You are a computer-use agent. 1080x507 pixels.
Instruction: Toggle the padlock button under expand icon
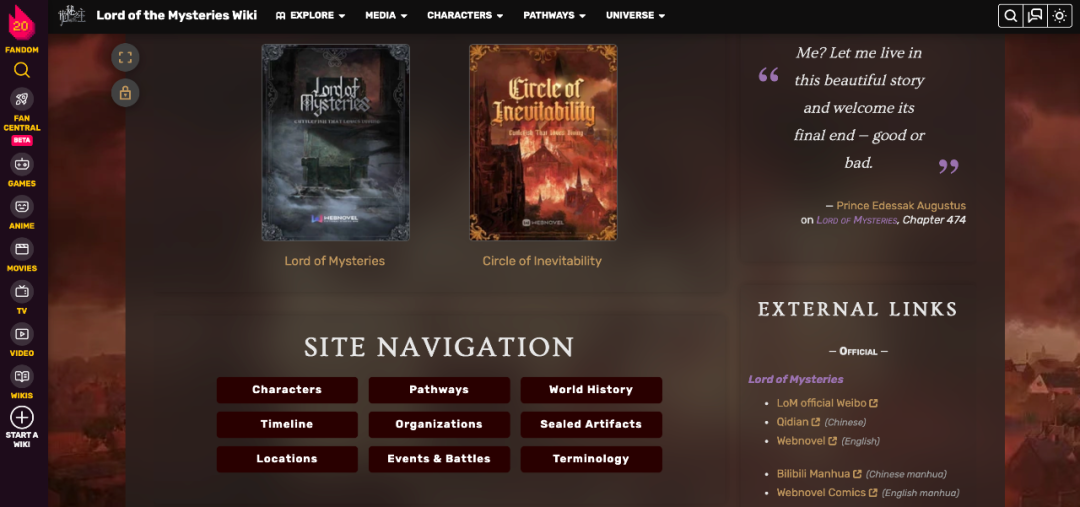[125, 93]
